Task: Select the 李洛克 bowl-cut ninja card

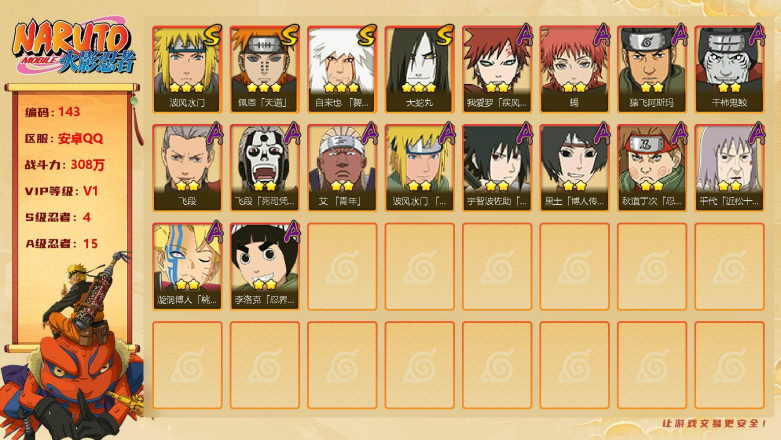Action: (264, 266)
